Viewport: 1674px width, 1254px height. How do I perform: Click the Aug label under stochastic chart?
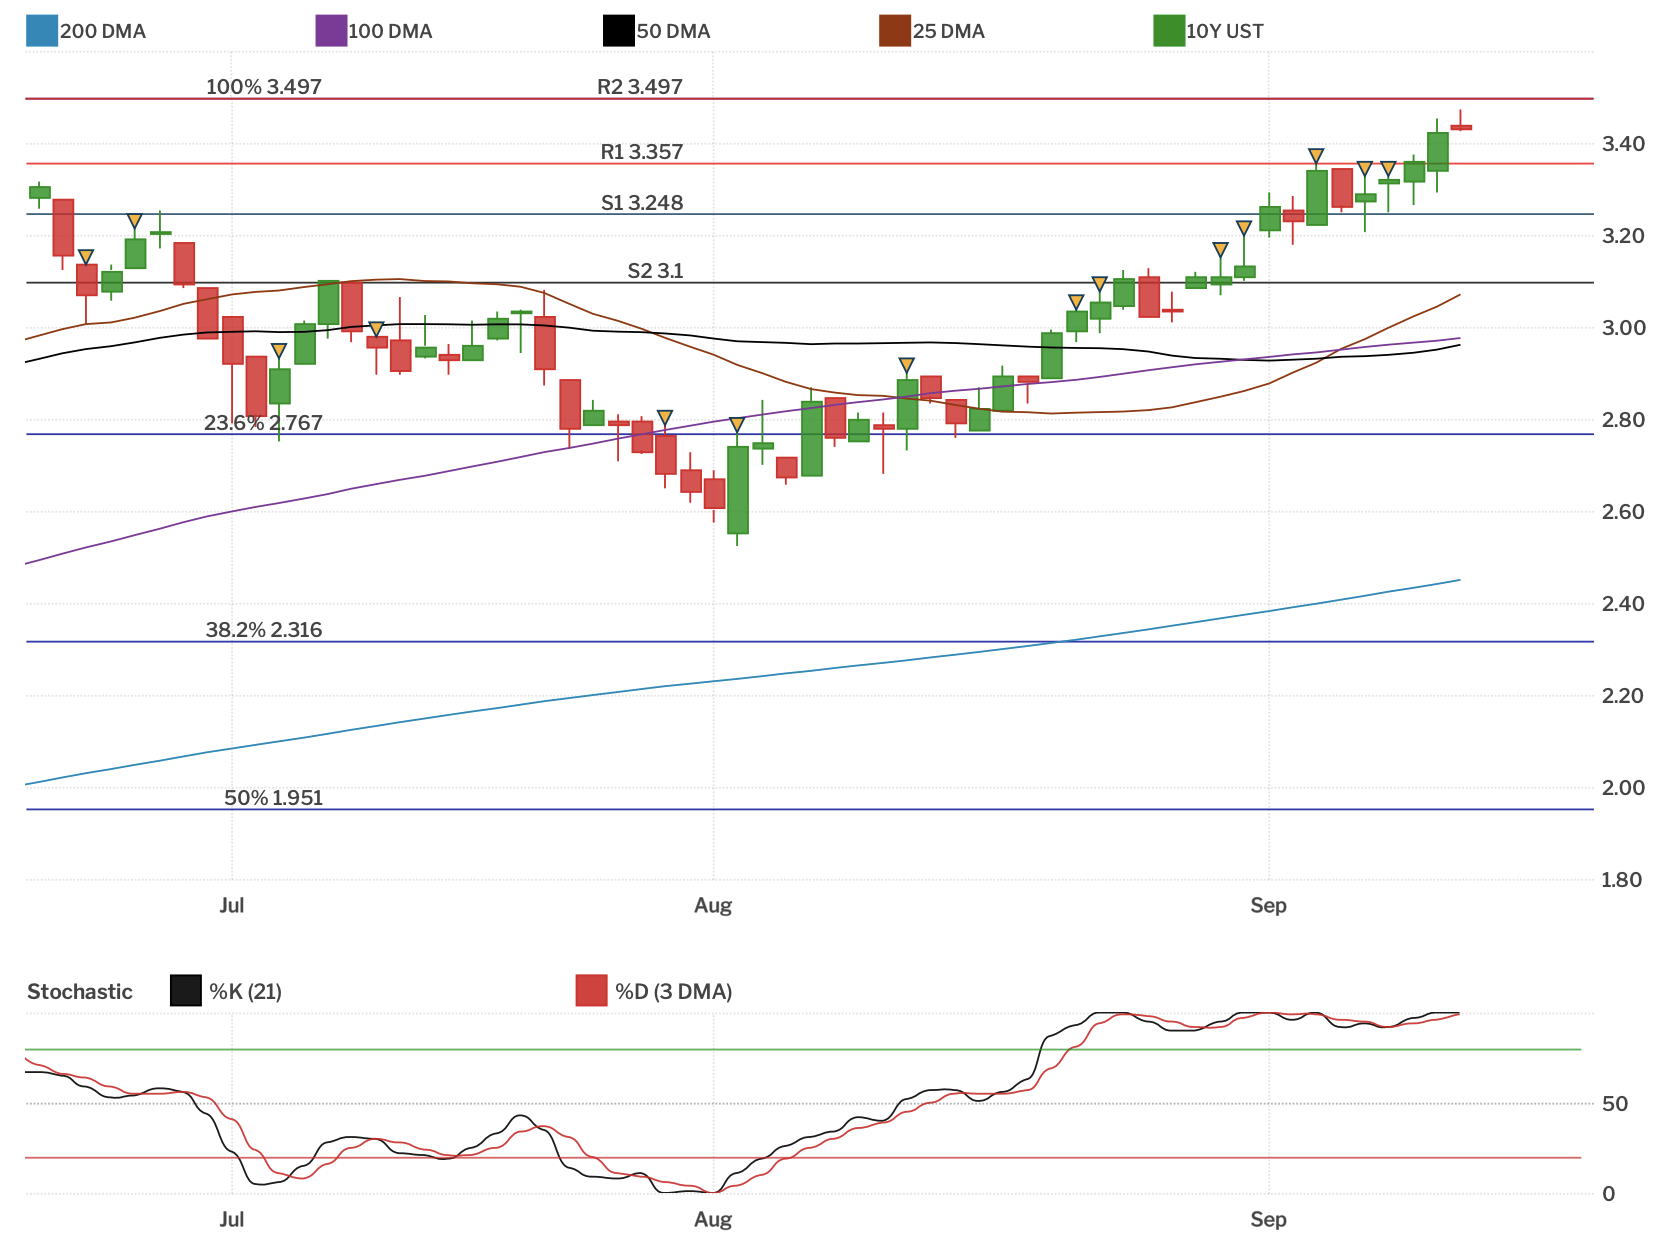tap(713, 1220)
